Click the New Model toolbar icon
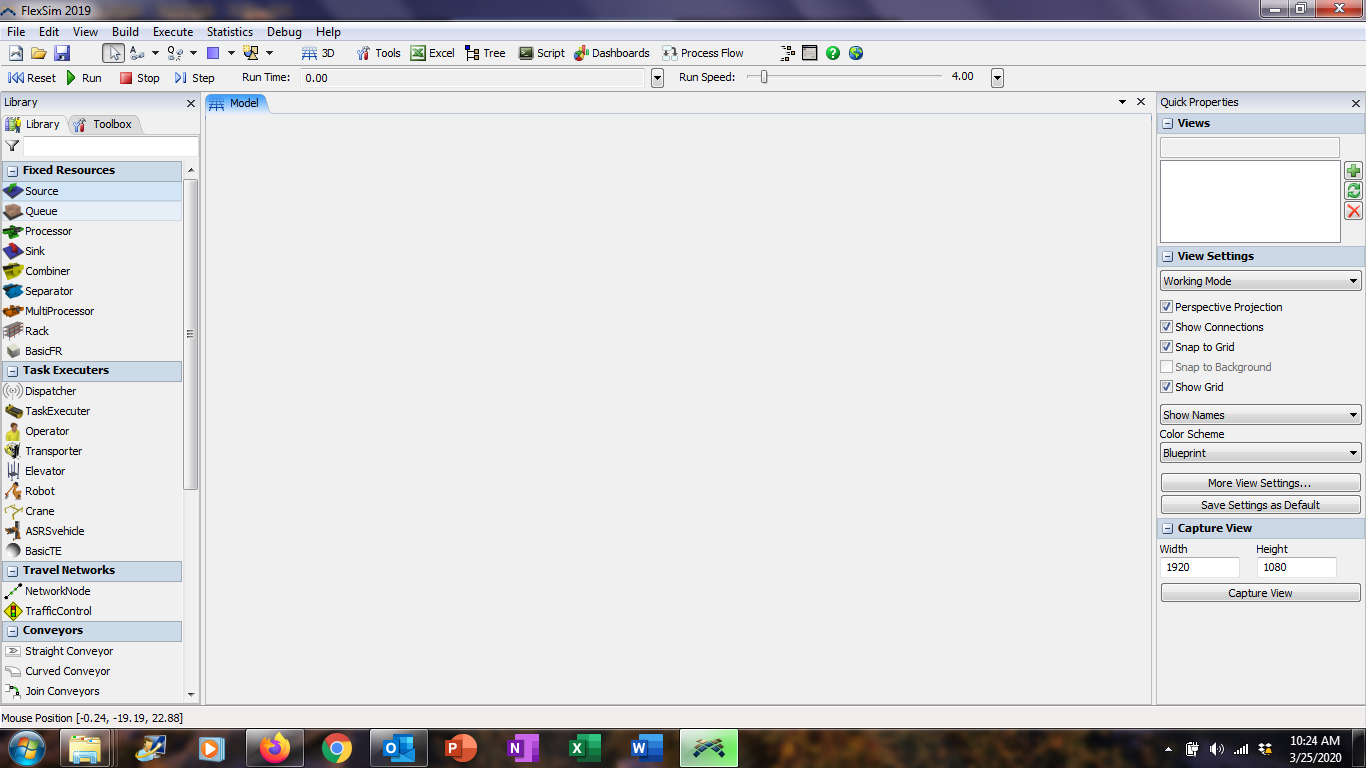The width and height of the screenshot is (1366, 768). [x=16, y=53]
